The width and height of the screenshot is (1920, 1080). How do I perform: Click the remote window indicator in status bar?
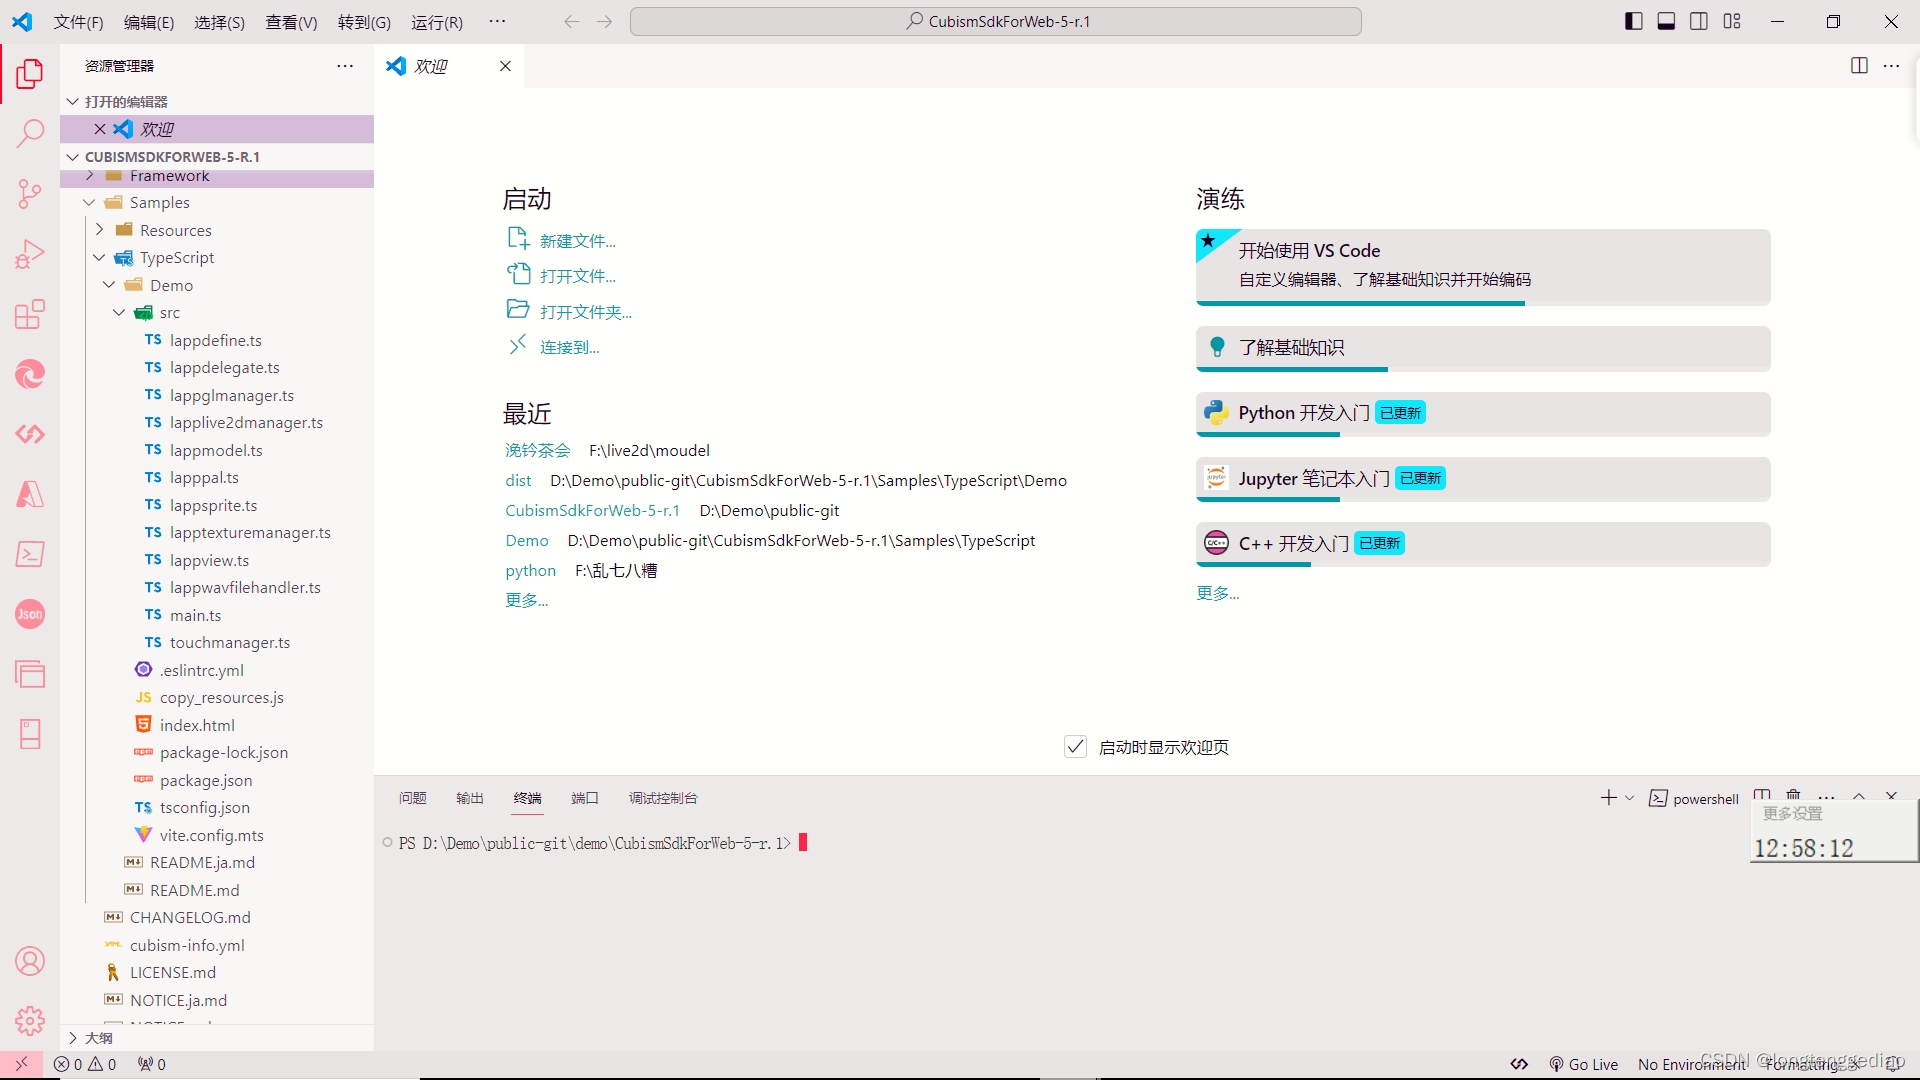coord(21,1064)
